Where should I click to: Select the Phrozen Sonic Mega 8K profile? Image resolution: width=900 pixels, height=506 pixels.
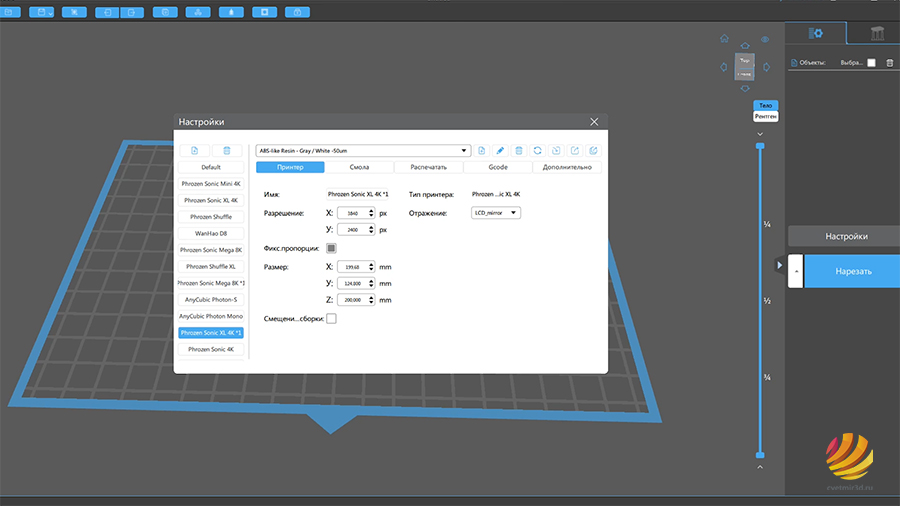pos(211,250)
